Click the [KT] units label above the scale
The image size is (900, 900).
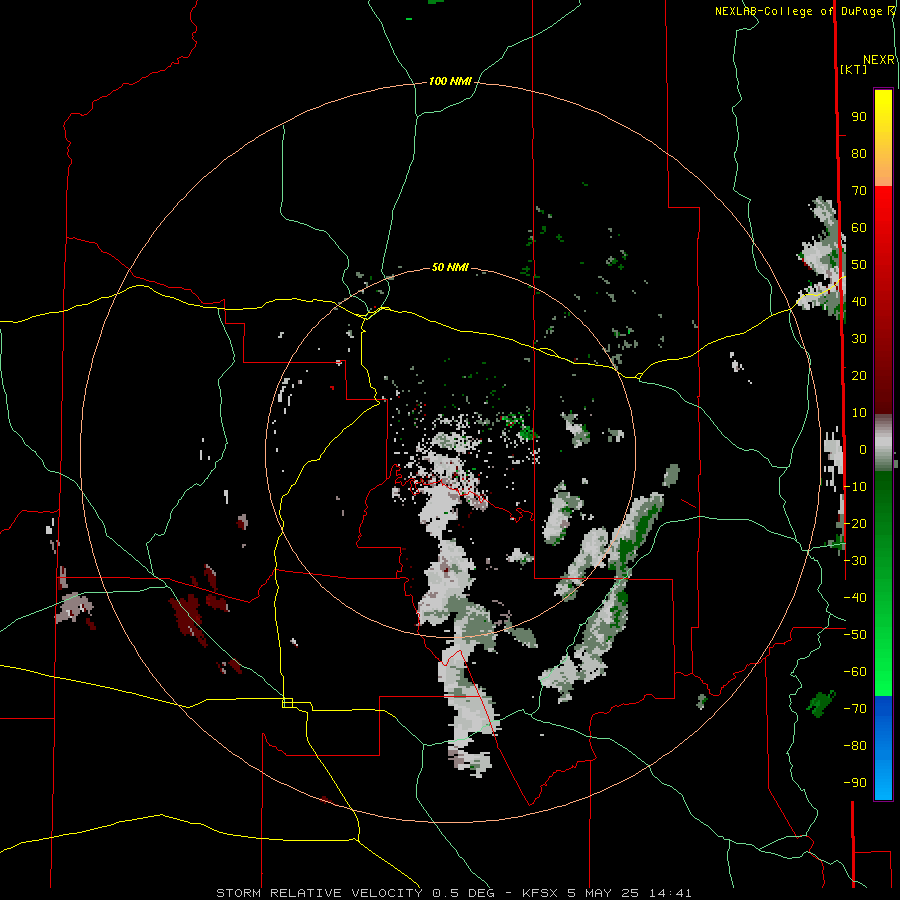pyautogui.click(x=853, y=69)
